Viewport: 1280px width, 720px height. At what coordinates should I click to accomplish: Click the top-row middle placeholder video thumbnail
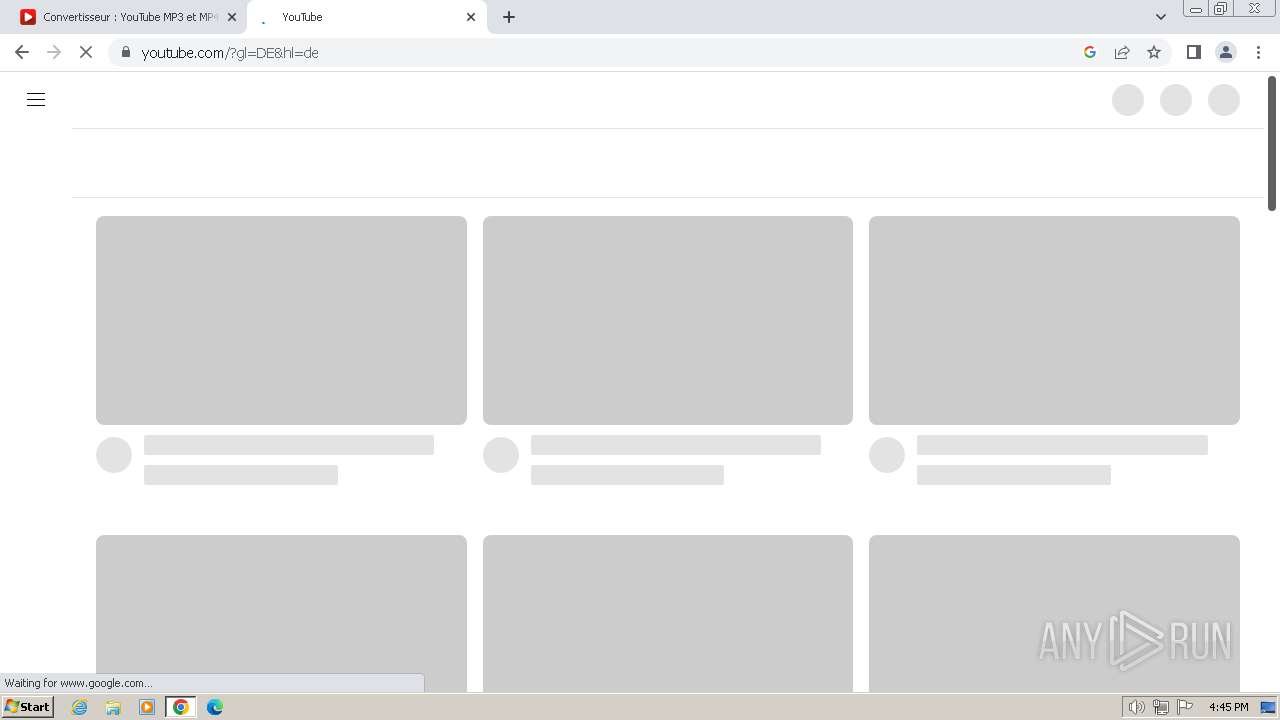668,320
